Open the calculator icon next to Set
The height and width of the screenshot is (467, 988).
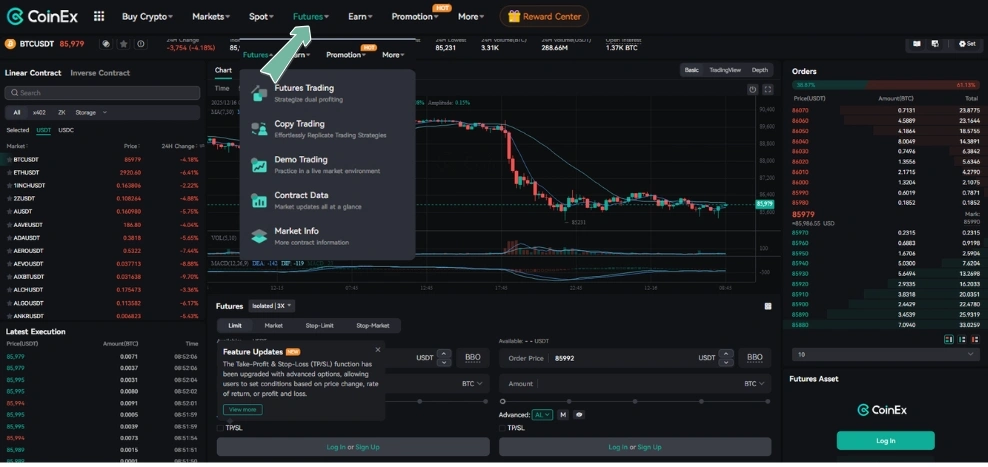click(935, 43)
